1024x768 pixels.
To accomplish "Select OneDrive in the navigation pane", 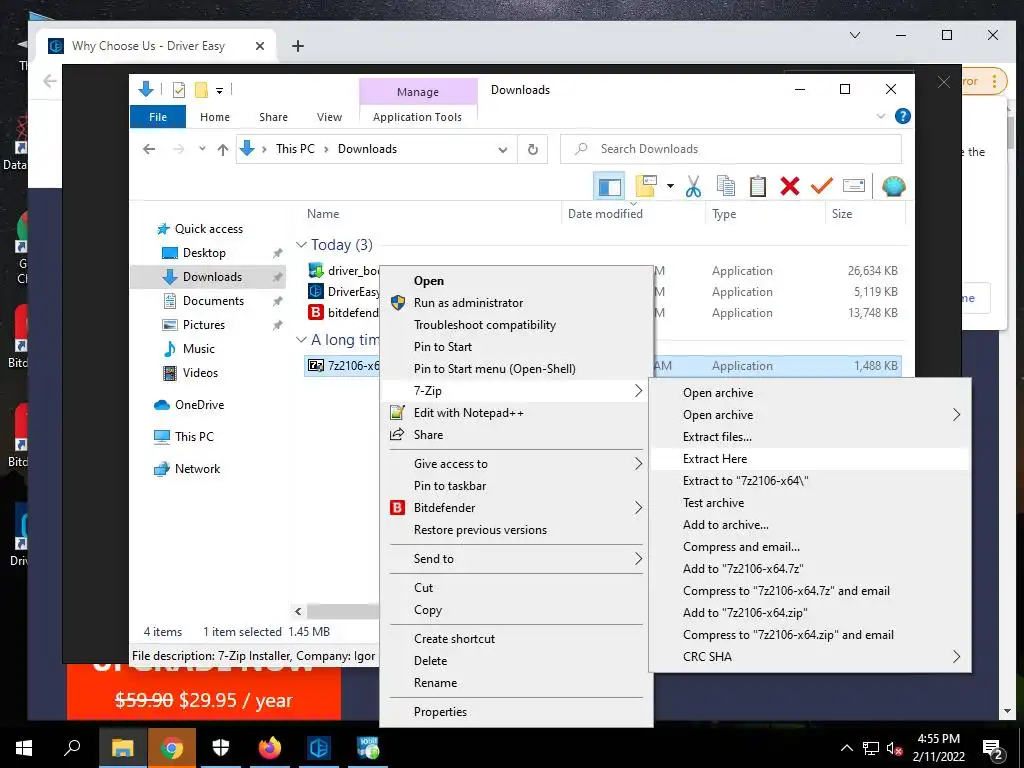I will [x=199, y=405].
